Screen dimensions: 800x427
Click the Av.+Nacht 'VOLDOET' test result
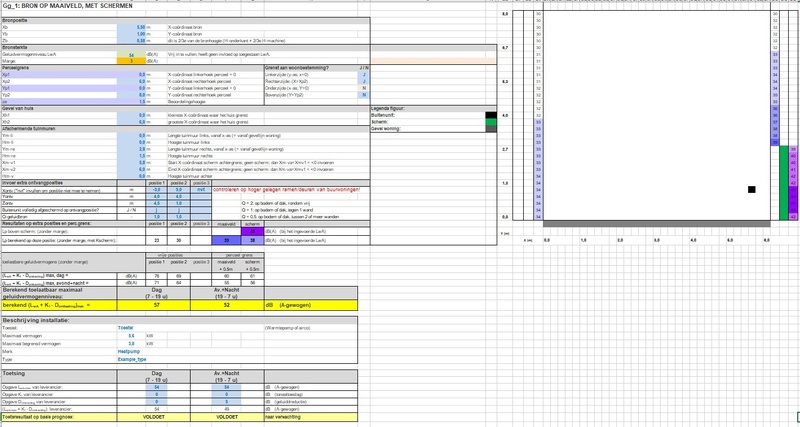(227, 417)
